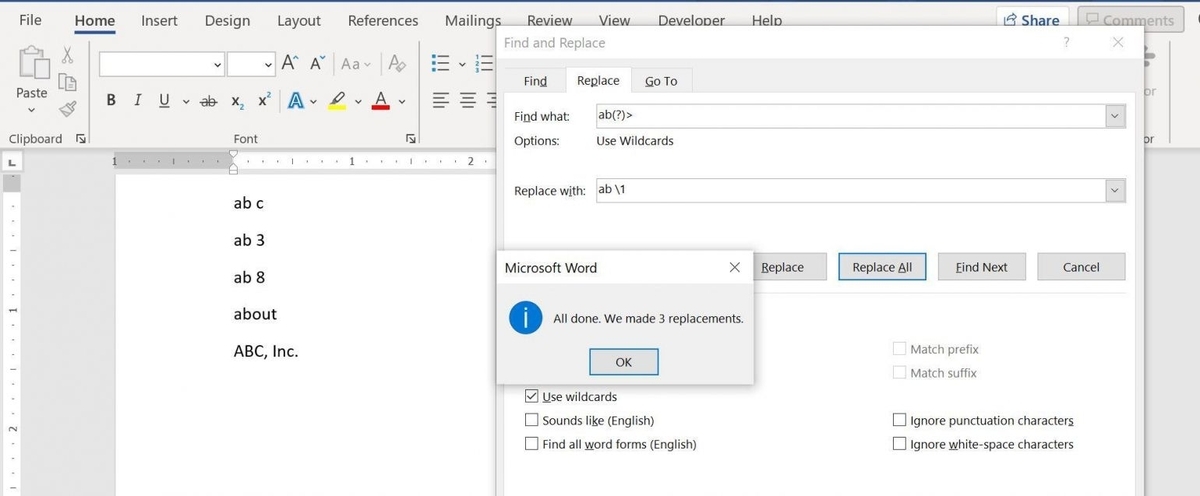Click the Find Next button
1200x496 pixels.
tap(981, 267)
